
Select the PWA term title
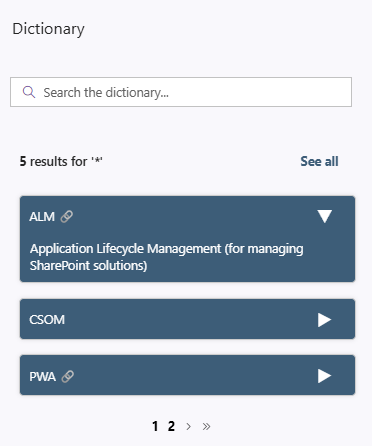(42, 377)
